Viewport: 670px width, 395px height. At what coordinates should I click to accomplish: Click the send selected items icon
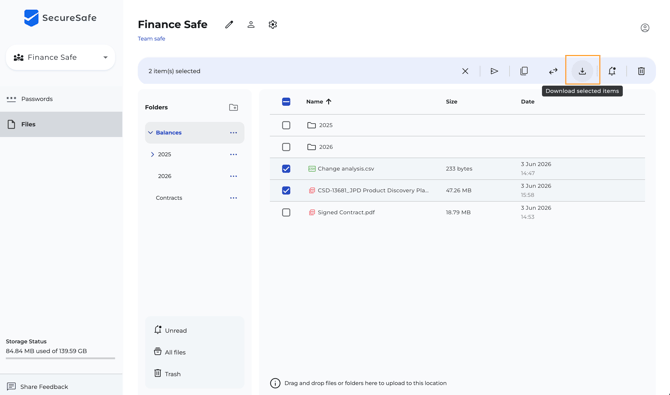pyautogui.click(x=494, y=71)
